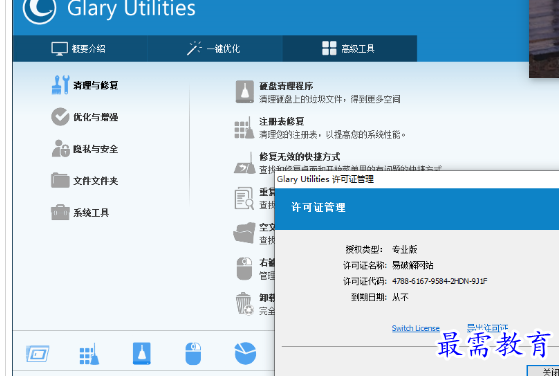Click the expiry value 从不
The image size is (559, 376).
pyautogui.click(x=400, y=297)
